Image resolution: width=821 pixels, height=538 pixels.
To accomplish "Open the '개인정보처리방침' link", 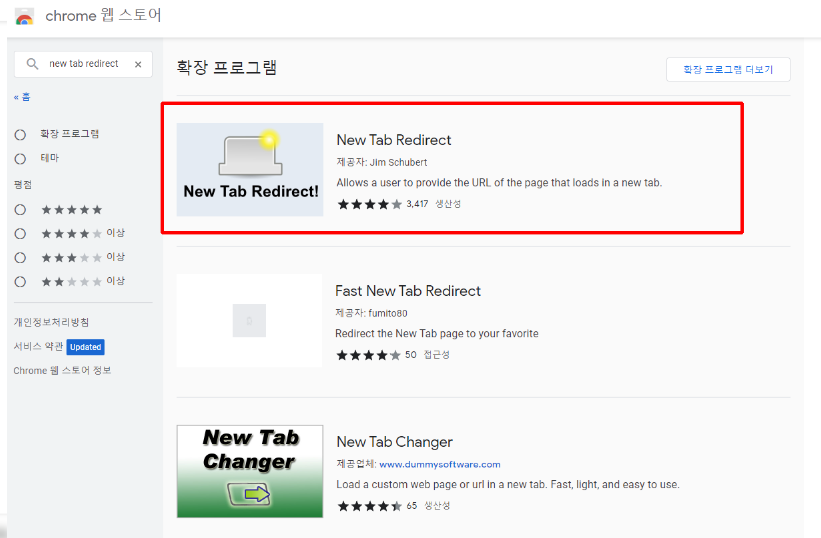I will pos(51,322).
